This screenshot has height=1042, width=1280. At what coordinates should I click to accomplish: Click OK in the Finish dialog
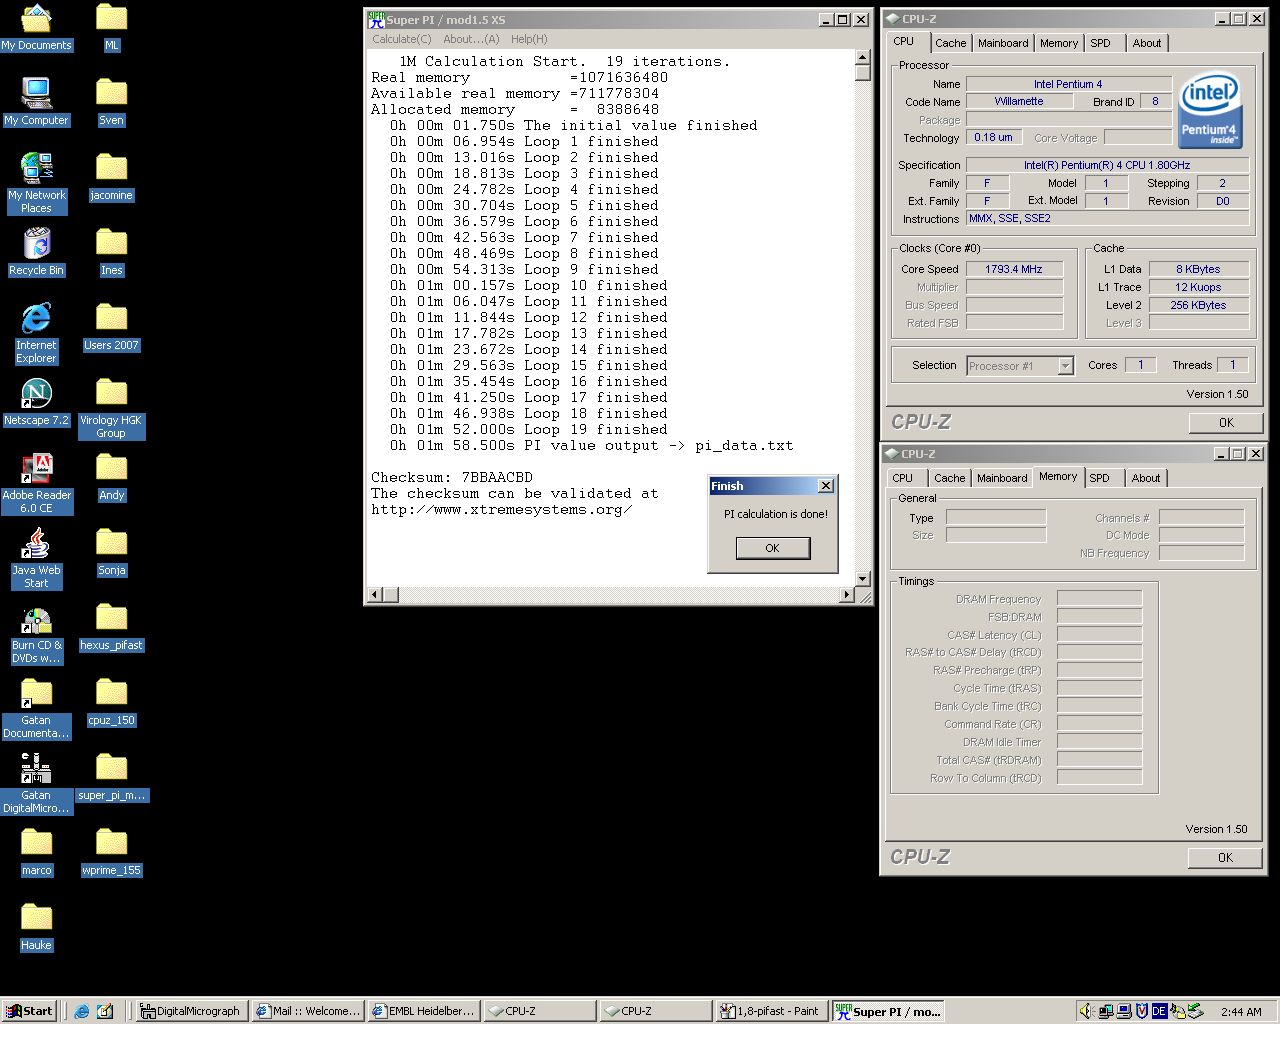pos(772,548)
